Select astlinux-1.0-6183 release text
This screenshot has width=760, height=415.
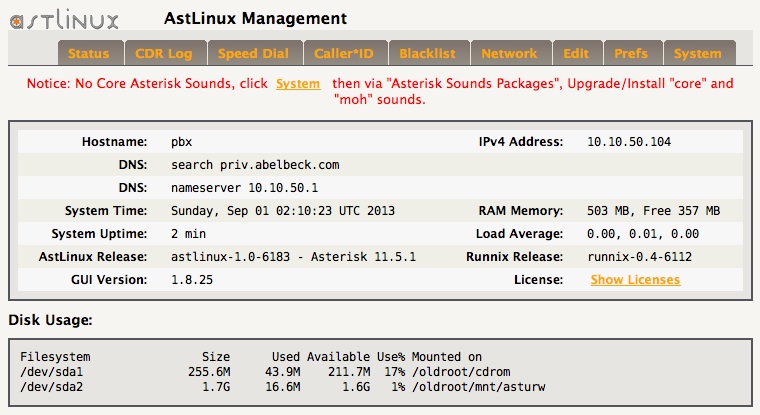(x=230, y=257)
